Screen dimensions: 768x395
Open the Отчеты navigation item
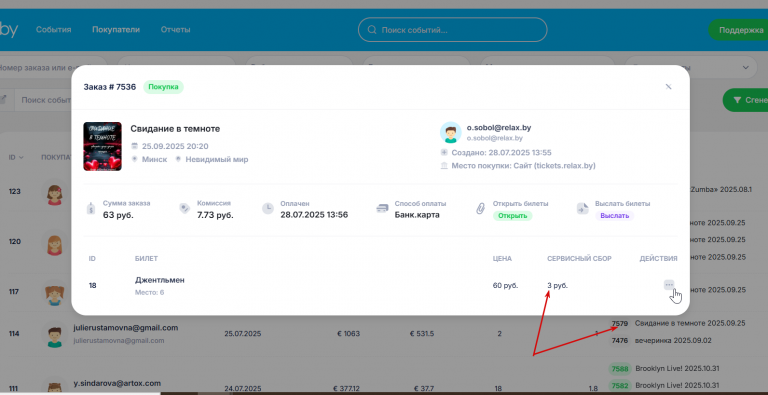(175, 29)
